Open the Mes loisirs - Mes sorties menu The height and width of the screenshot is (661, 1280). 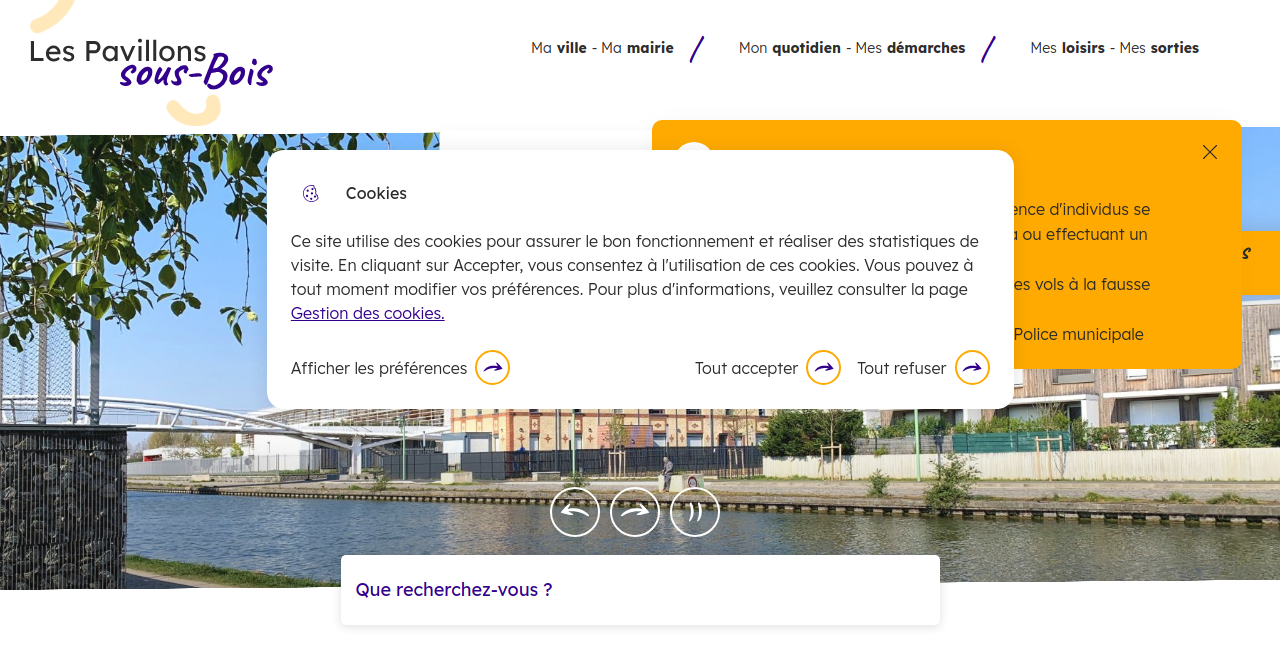pyautogui.click(x=1114, y=47)
